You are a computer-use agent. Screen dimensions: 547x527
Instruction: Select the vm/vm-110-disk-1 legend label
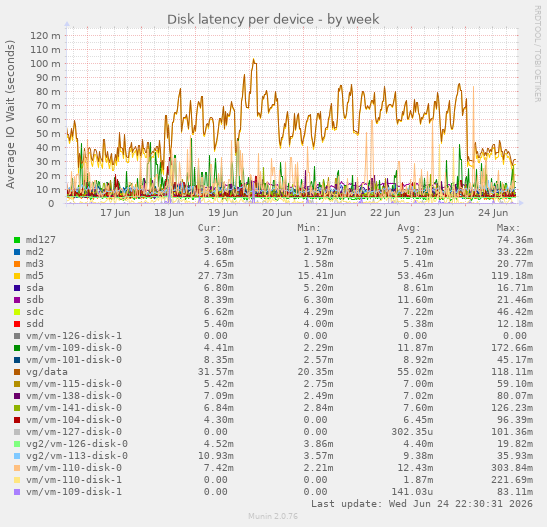[74, 480]
